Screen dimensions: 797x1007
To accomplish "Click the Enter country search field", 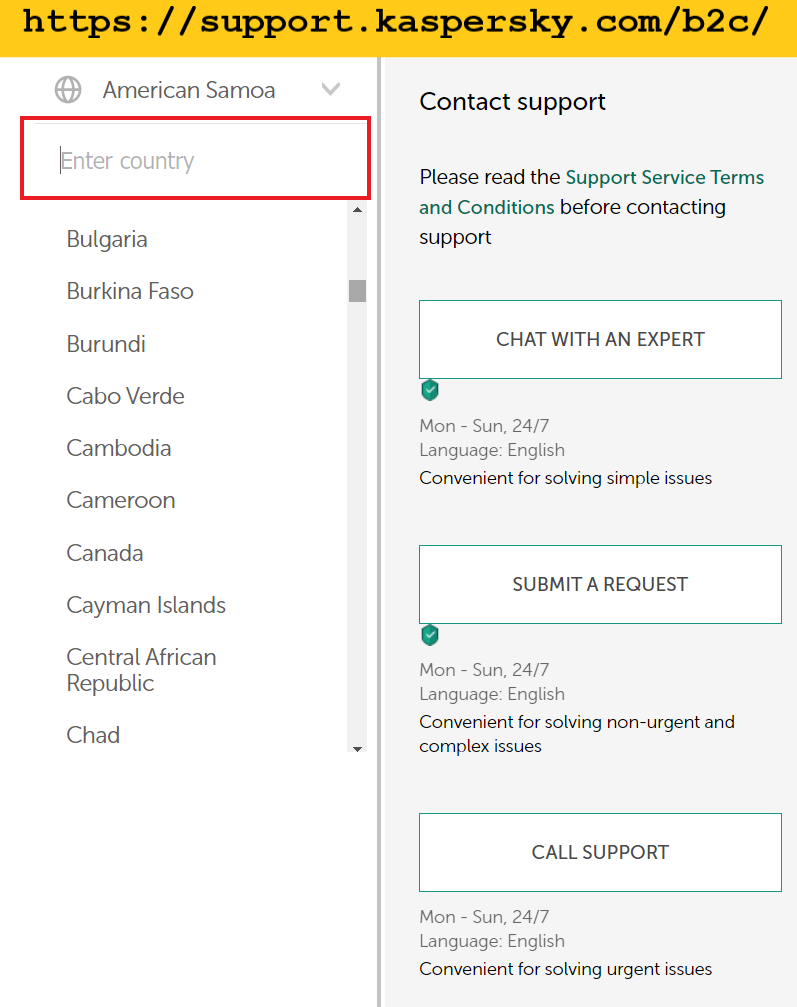I will (x=195, y=160).
